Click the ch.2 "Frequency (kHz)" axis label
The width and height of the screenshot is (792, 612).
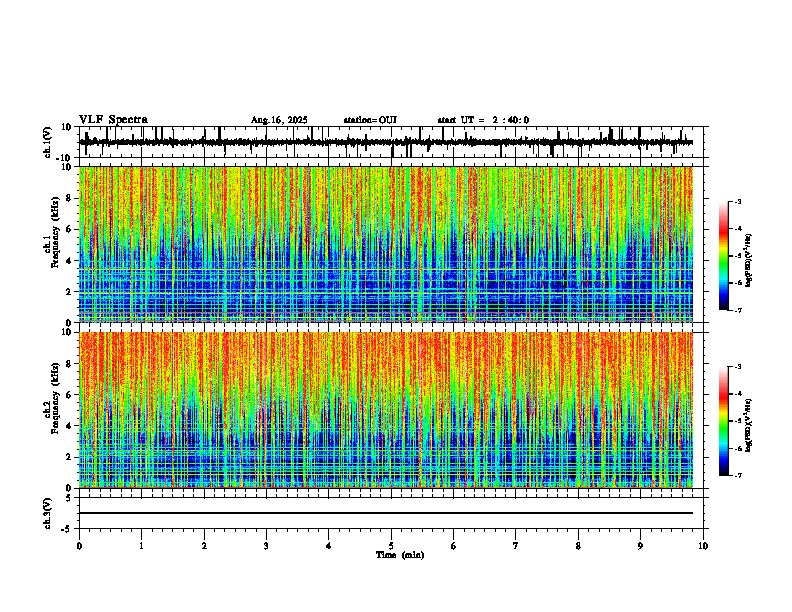pyautogui.click(x=55, y=398)
